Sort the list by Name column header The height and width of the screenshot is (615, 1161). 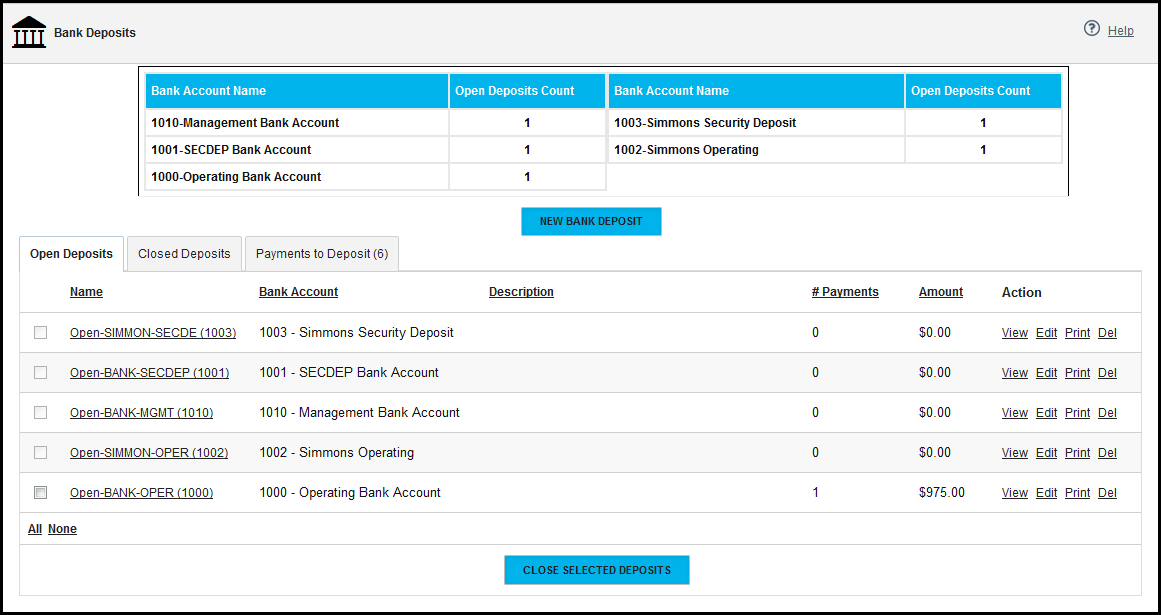(86, 292)
